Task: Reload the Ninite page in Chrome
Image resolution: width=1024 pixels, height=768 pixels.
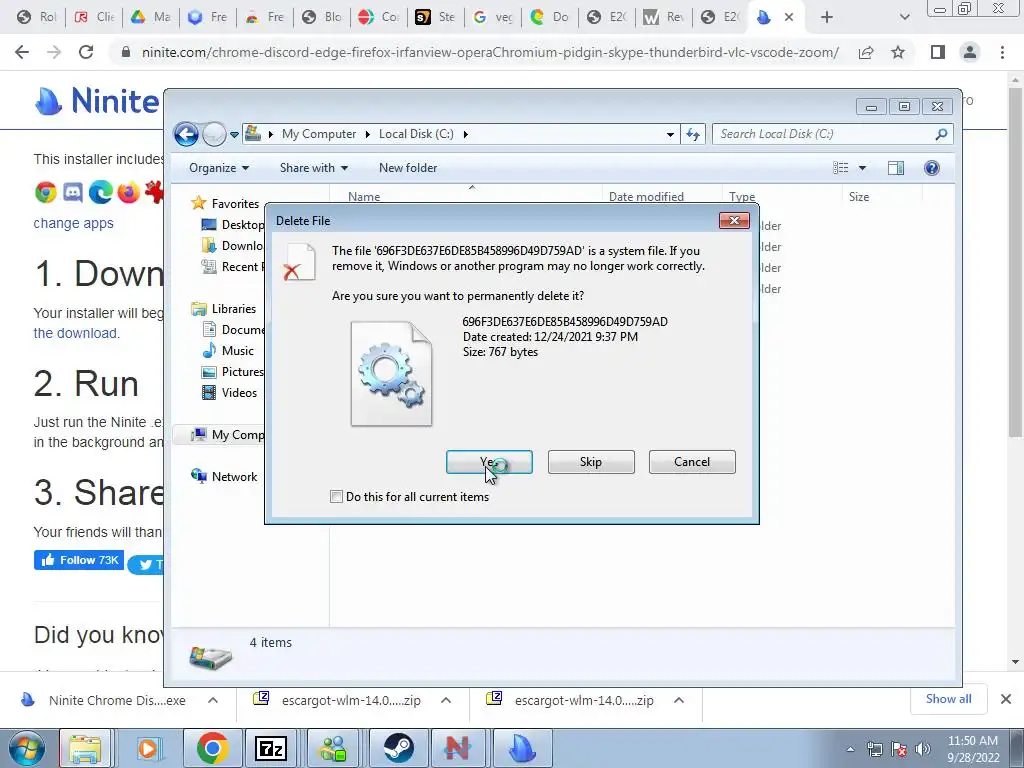Action: pyautogui.click(x=86, y=52)
